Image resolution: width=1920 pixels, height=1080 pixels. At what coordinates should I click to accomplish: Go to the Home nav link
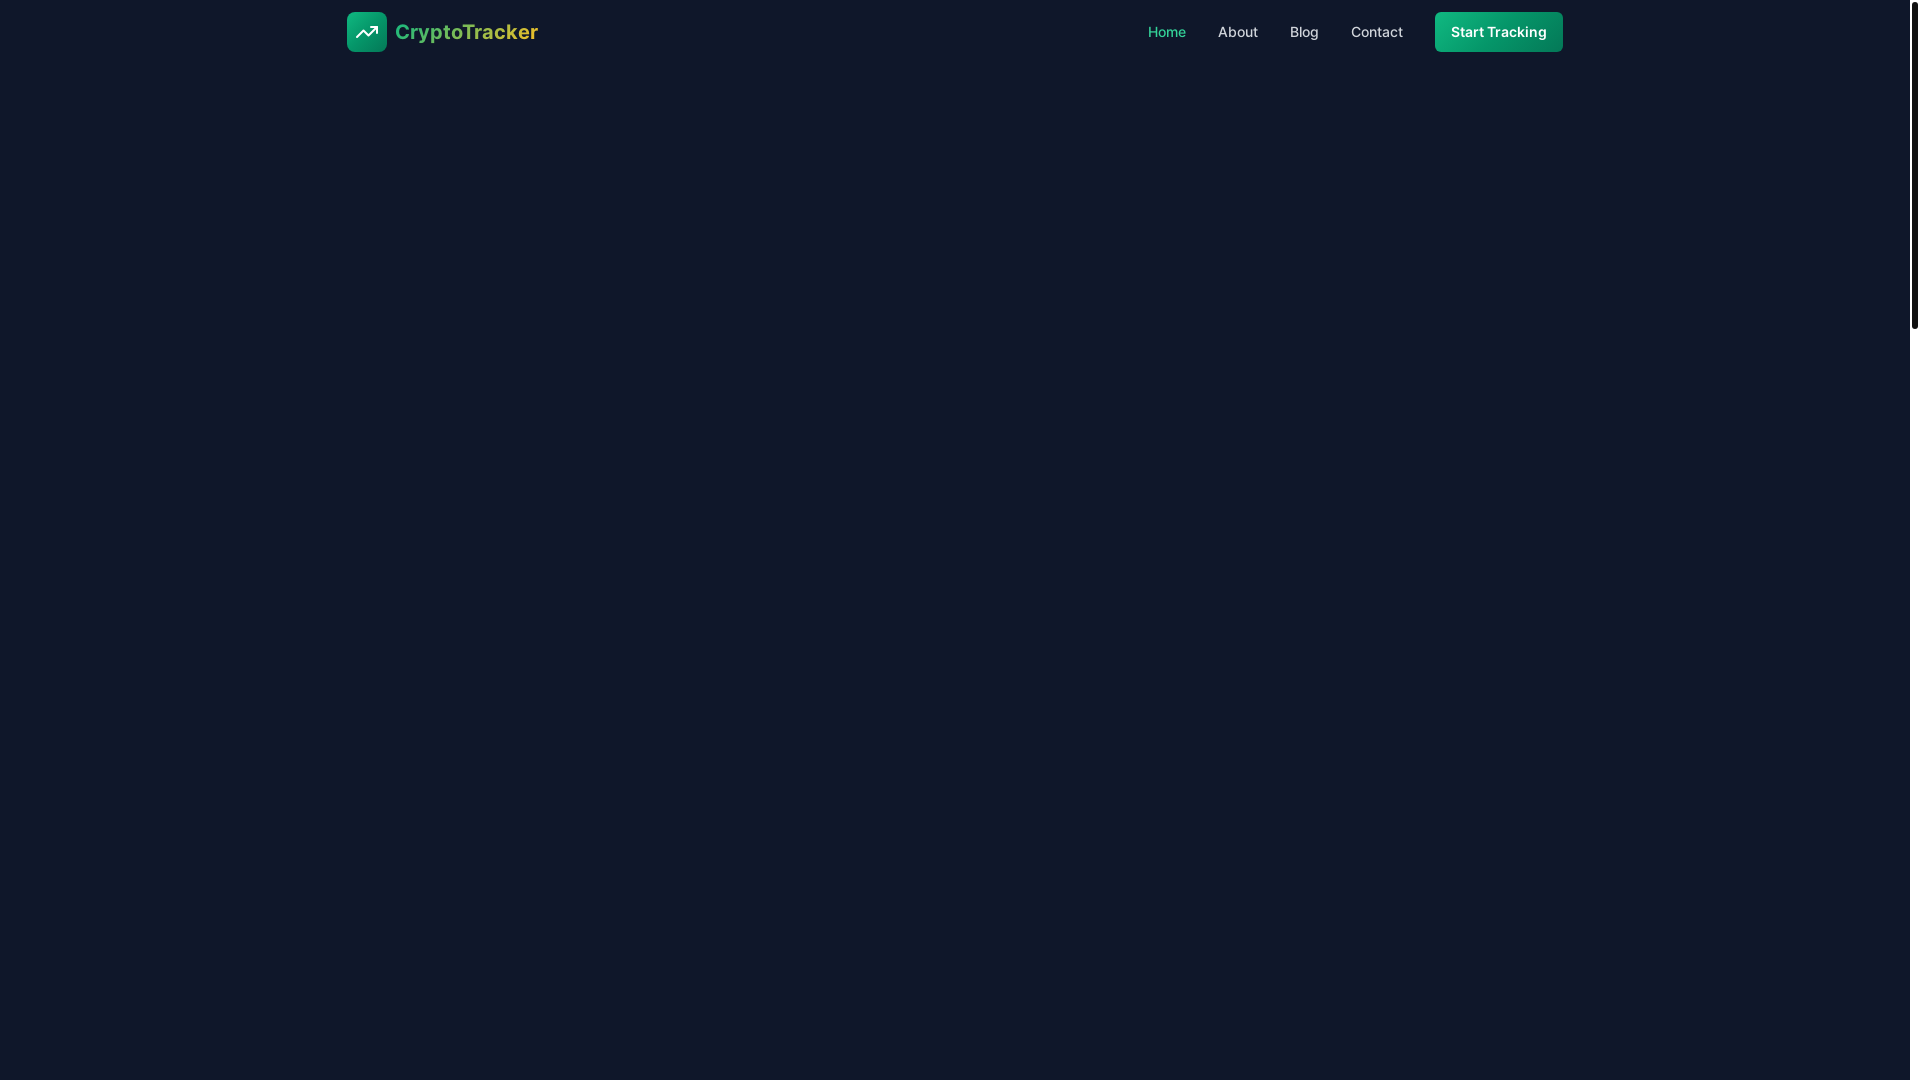click(1166, 32)
